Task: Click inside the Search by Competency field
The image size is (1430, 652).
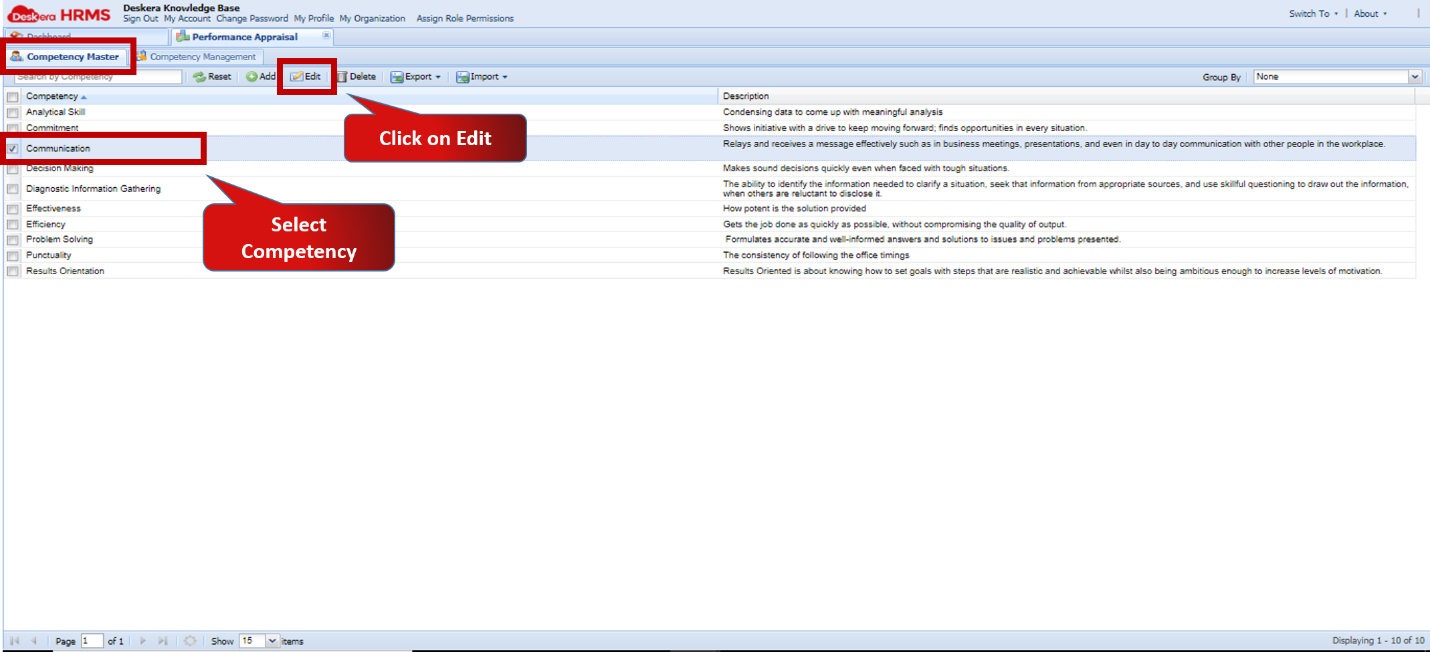Action: [x=95, y=76]
